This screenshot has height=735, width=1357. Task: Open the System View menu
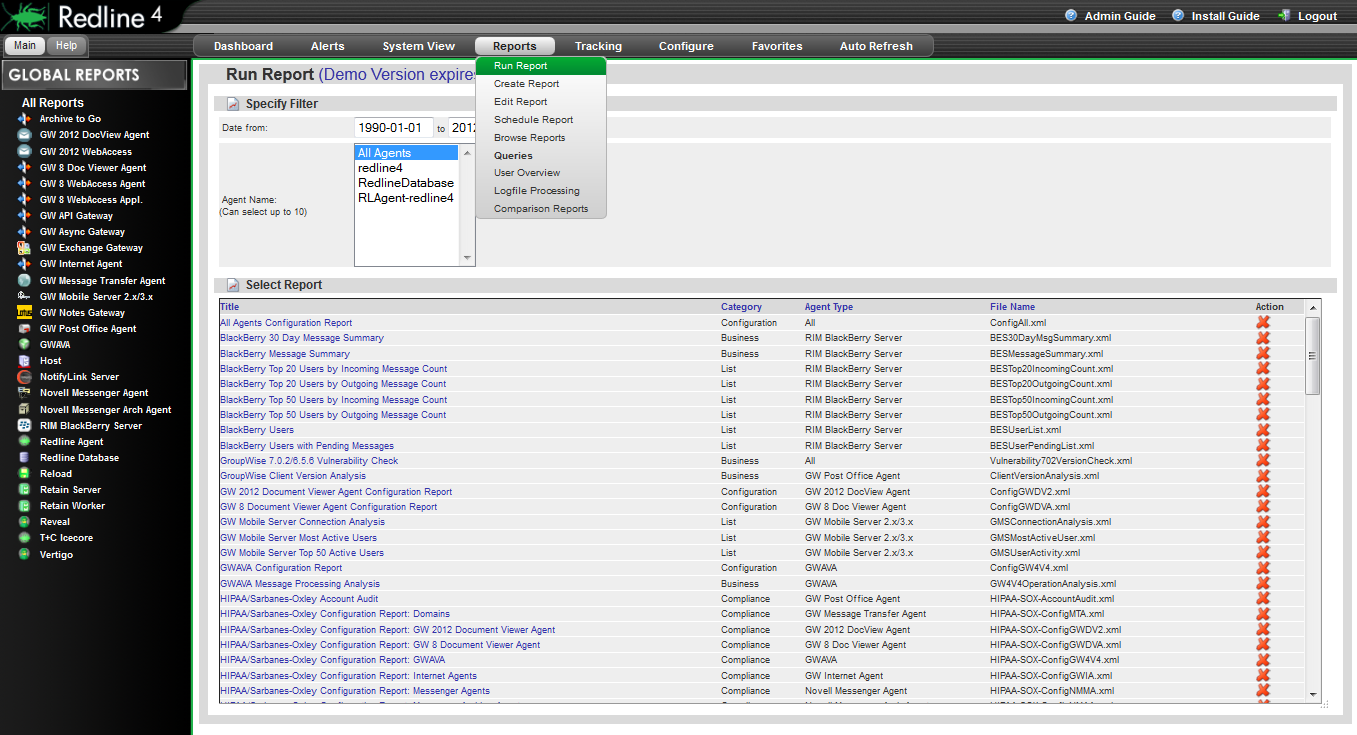click(418, 46)
